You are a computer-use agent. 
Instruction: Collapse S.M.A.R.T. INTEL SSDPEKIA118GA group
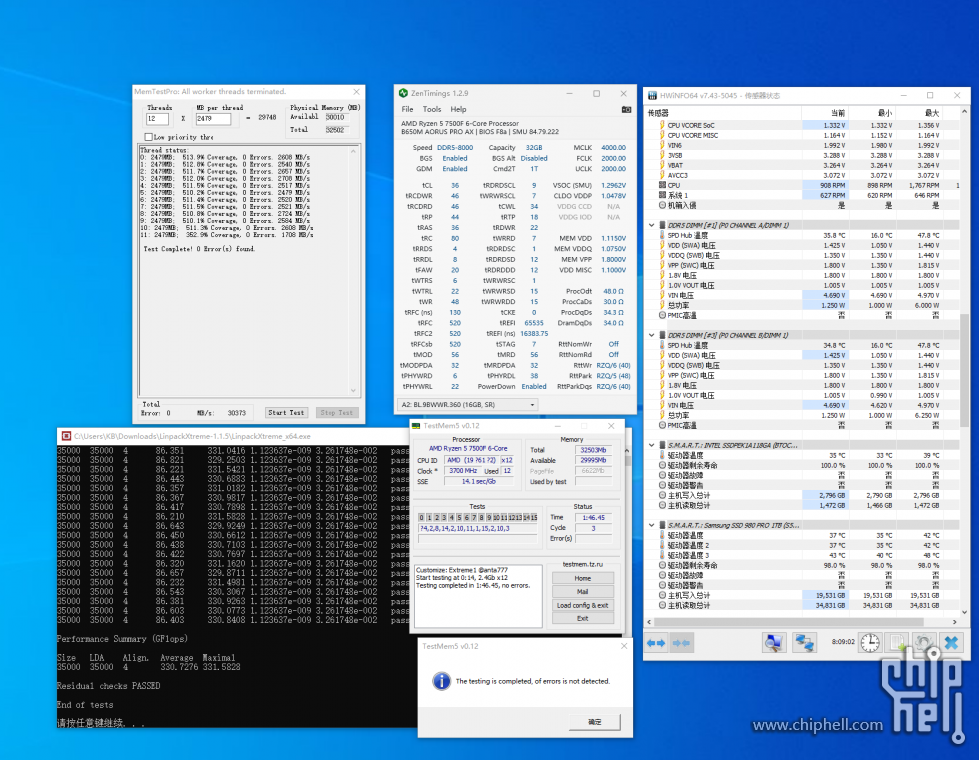coord(651,445)
